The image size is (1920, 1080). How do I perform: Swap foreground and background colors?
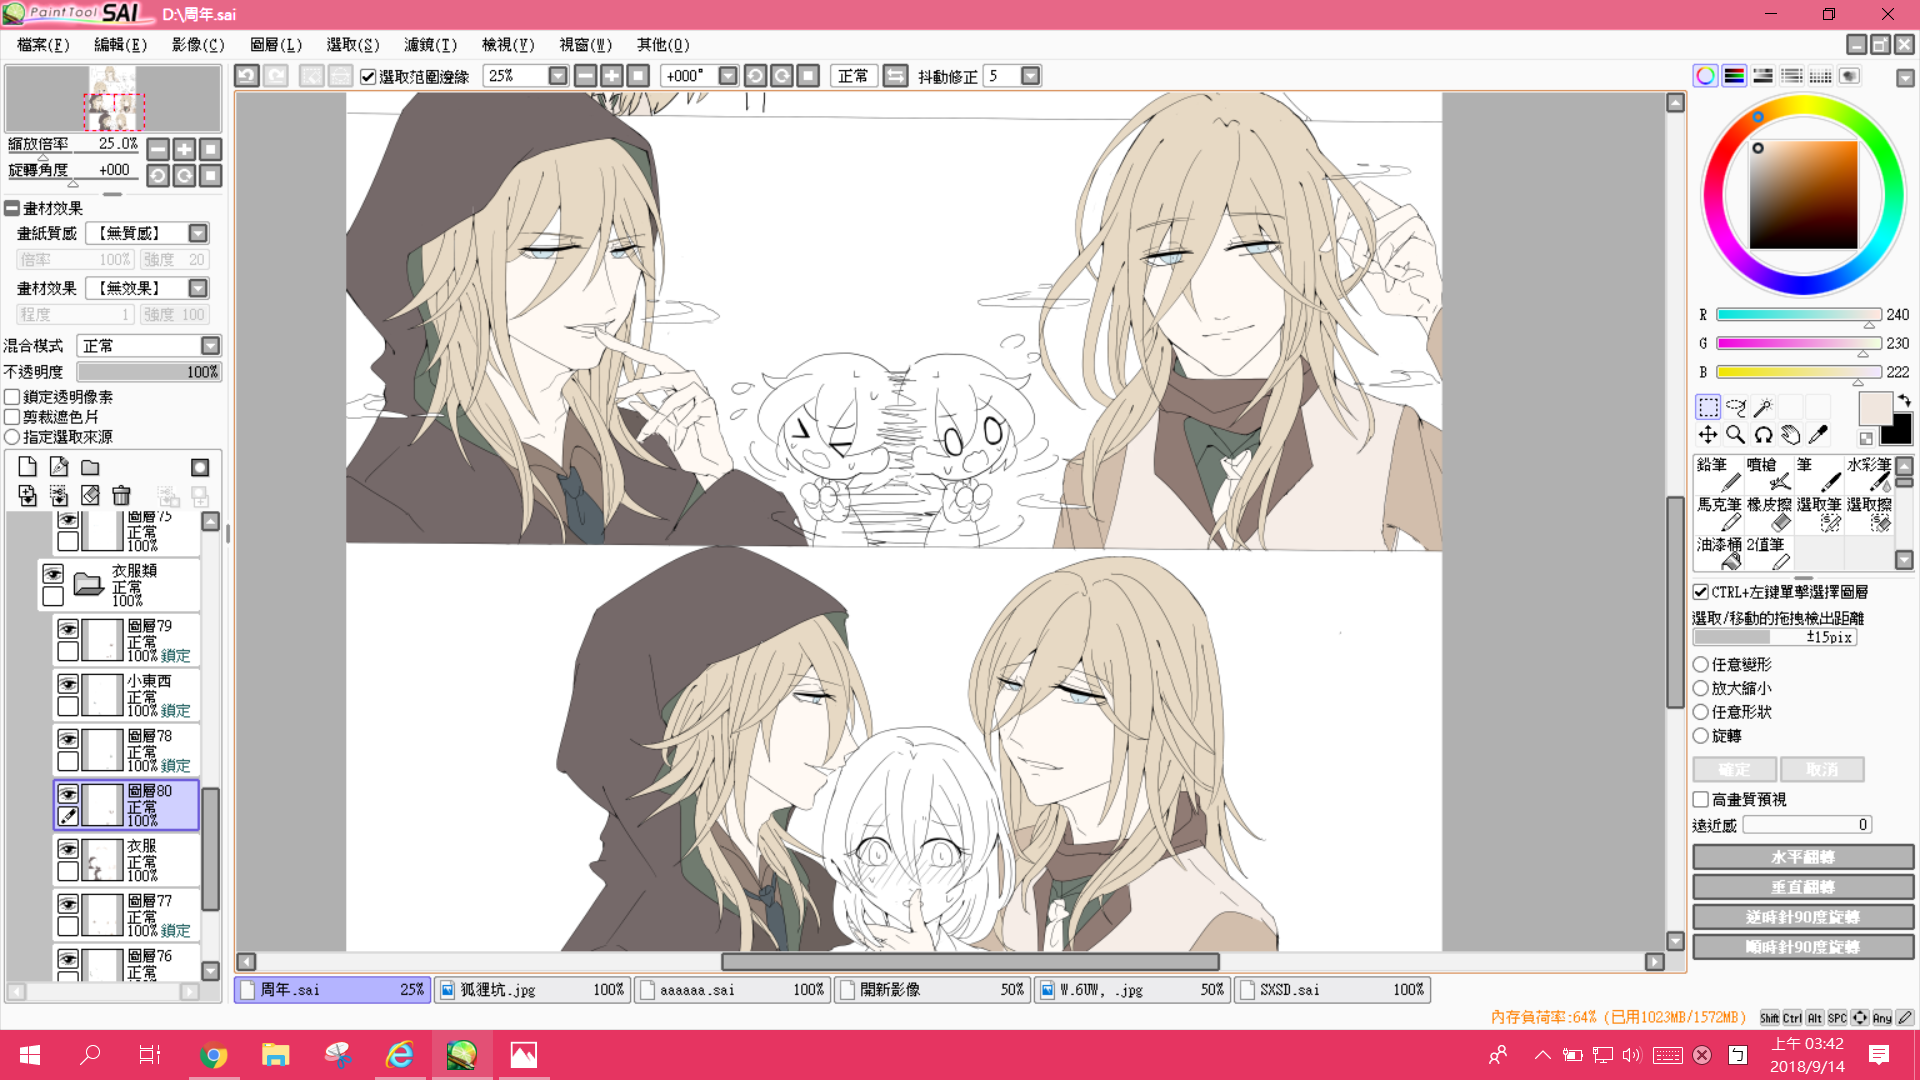pyautogui.click(x=1904, y=400)
